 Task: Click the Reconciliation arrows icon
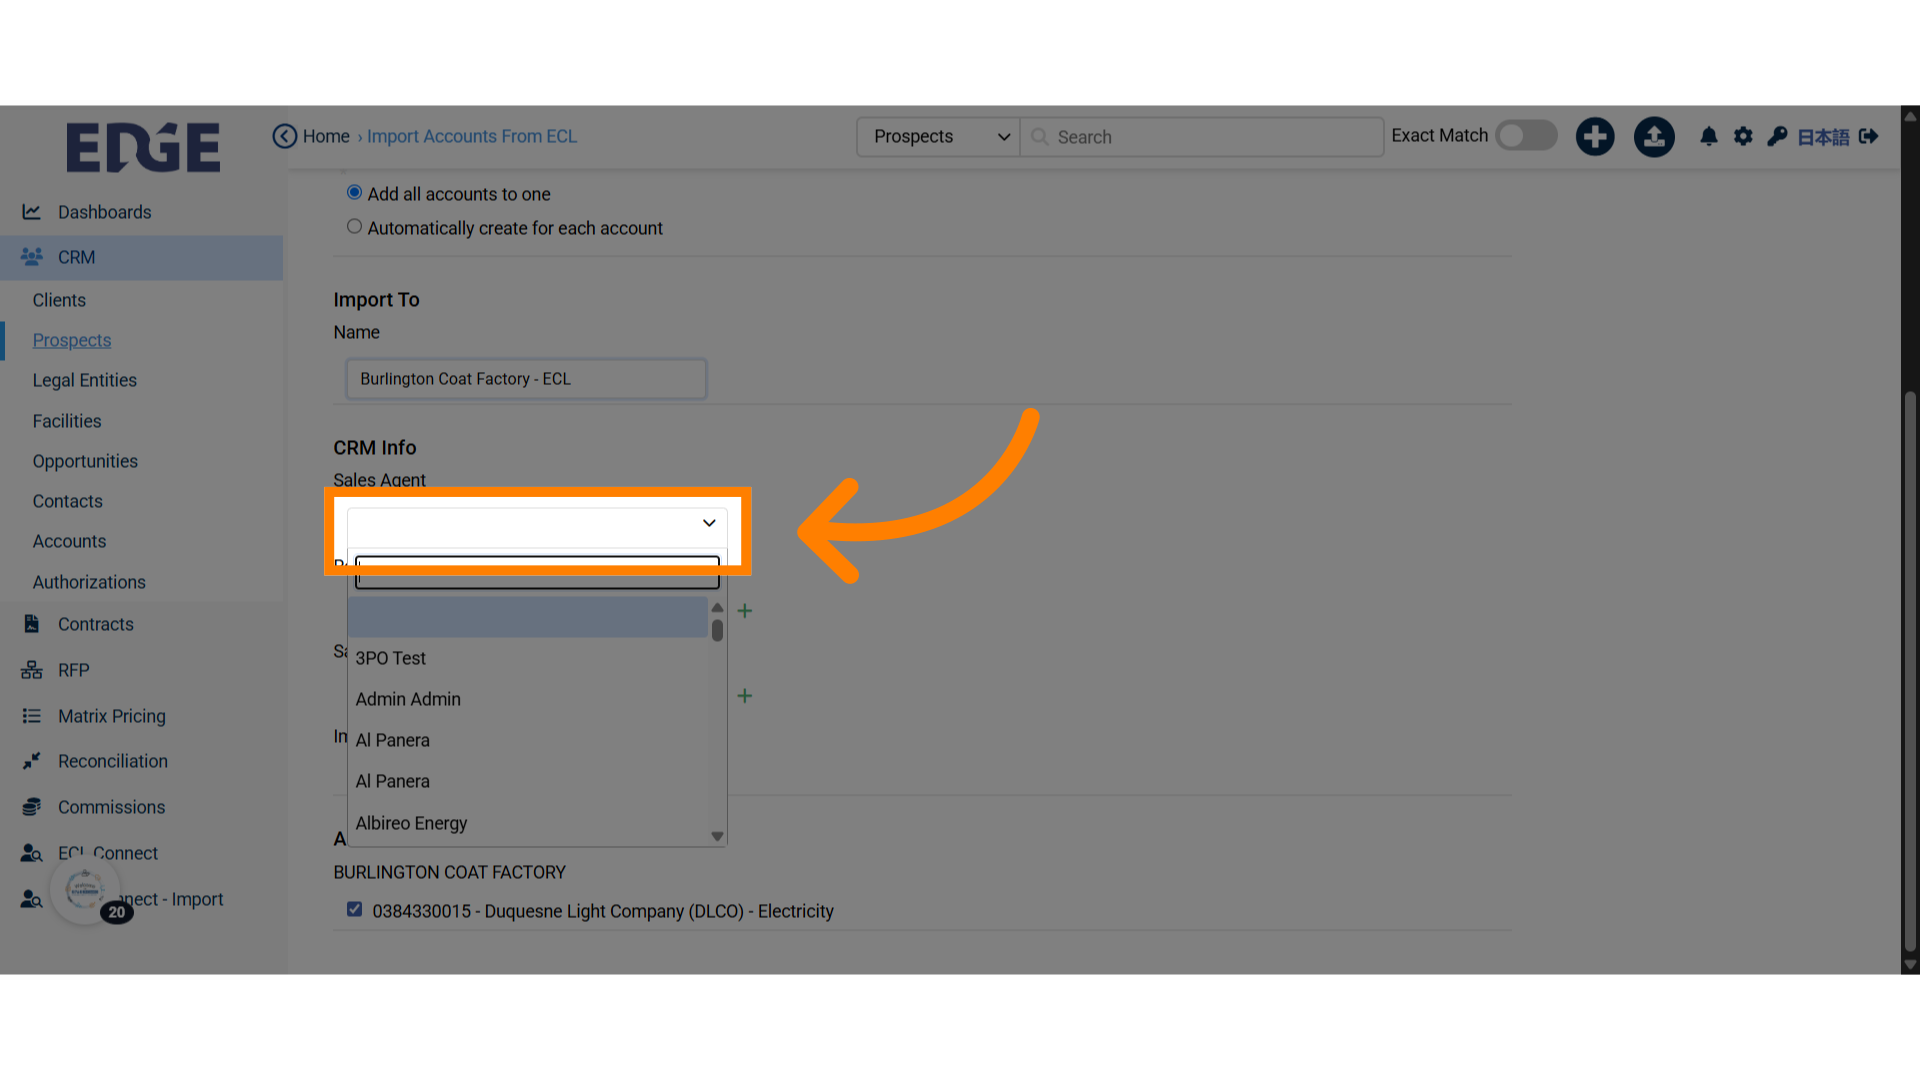tap(32, 761)
